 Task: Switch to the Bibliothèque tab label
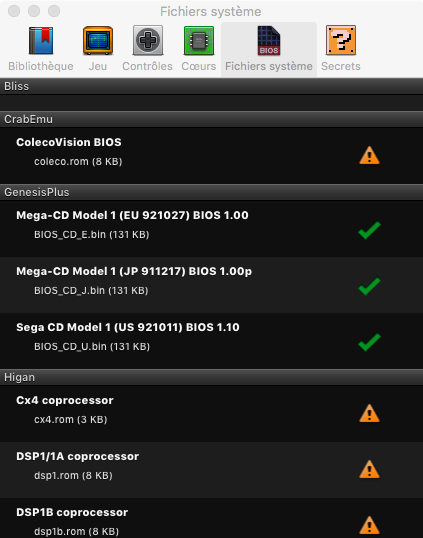click(41, 66)
